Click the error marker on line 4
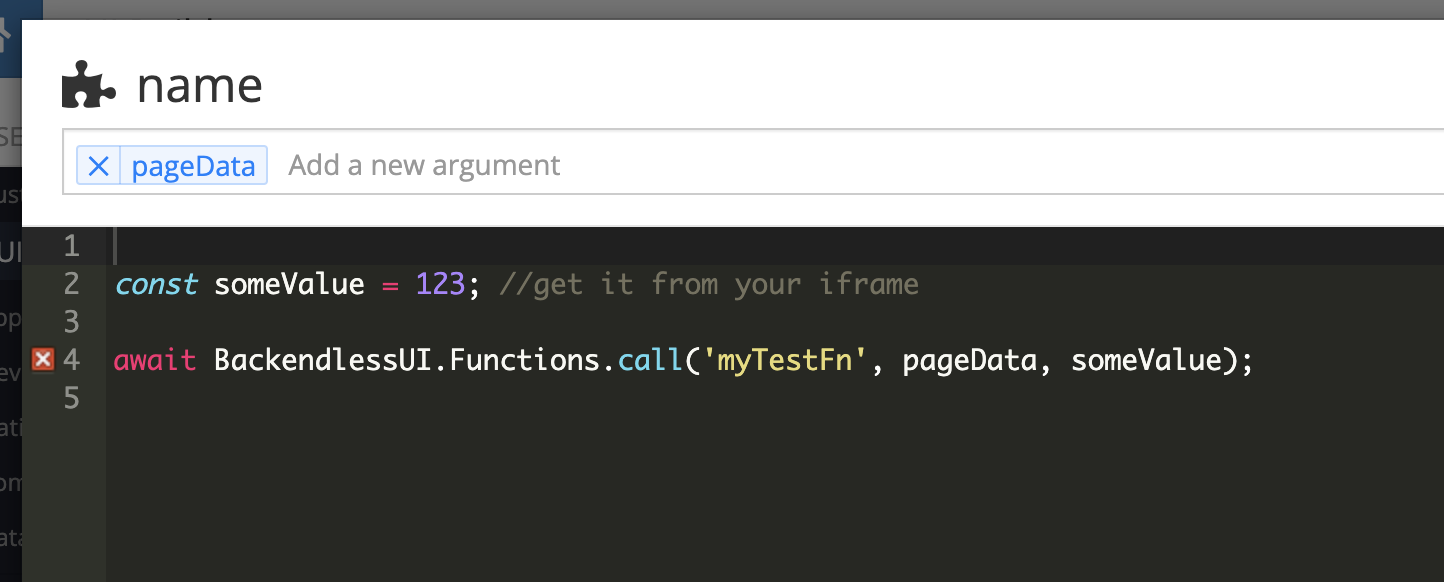 pos(42,360)
